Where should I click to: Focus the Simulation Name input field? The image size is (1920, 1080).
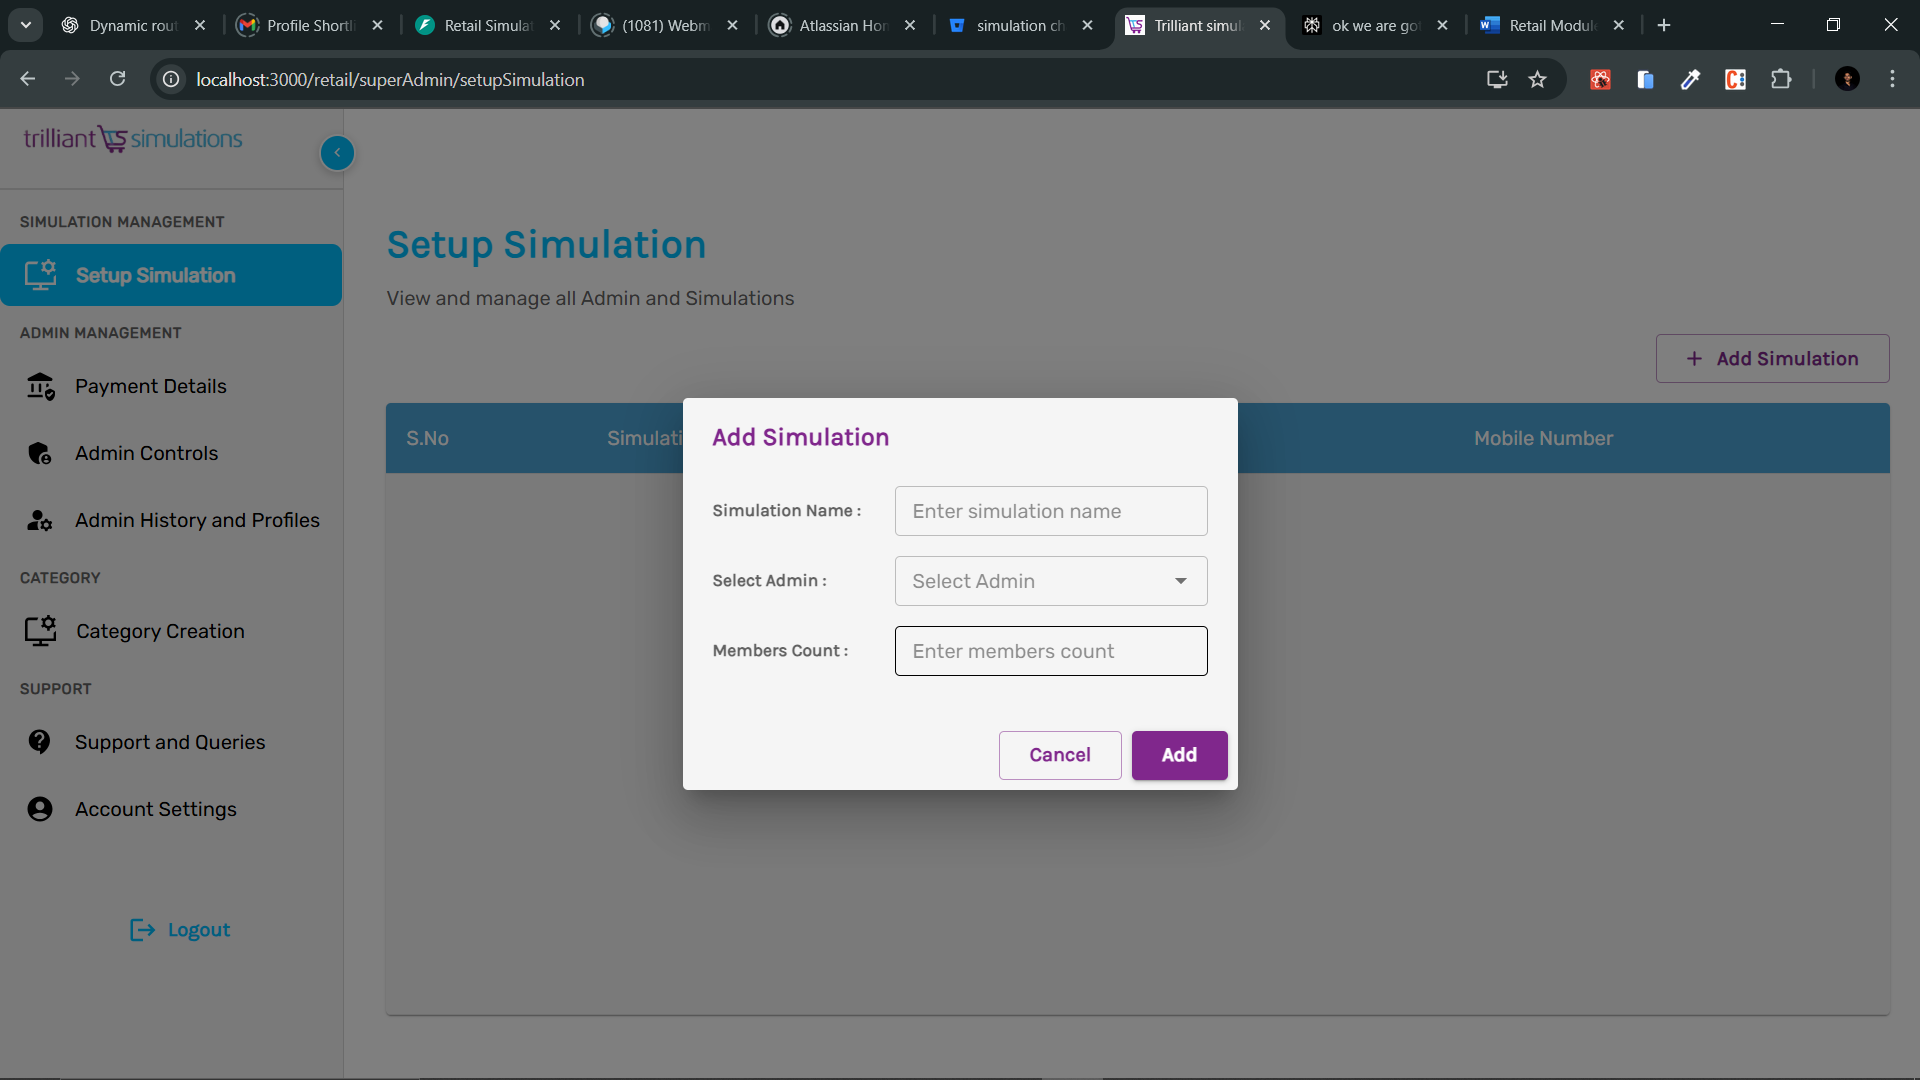coord(1050,511)
